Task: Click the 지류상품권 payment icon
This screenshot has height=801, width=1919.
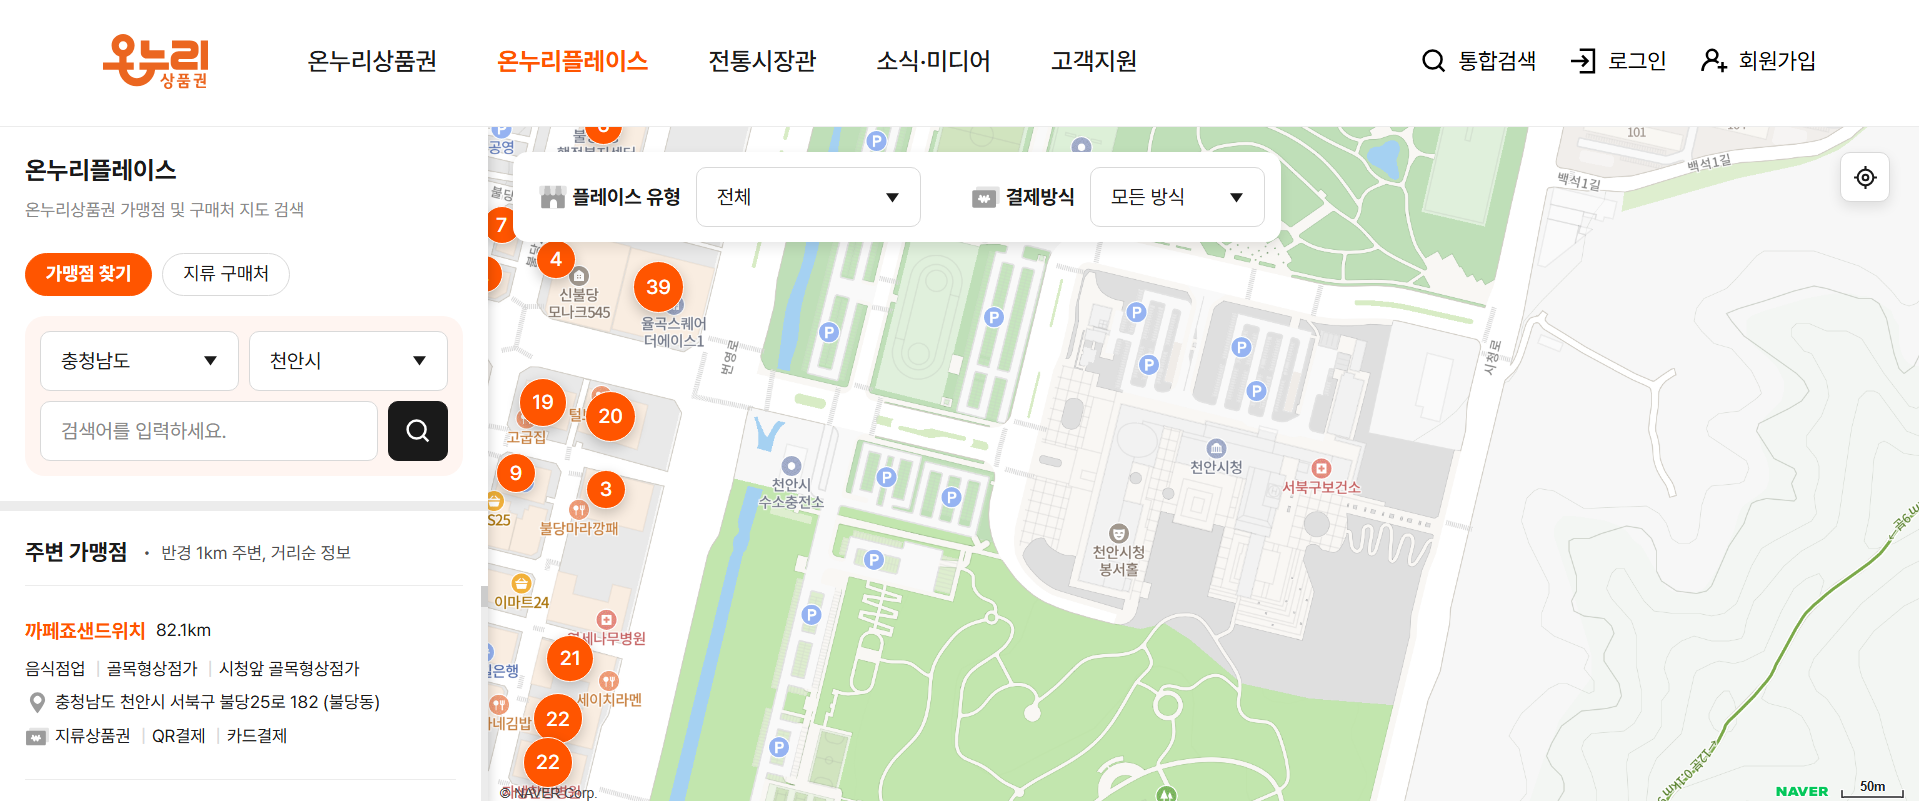Action: (x=37, y=737)
